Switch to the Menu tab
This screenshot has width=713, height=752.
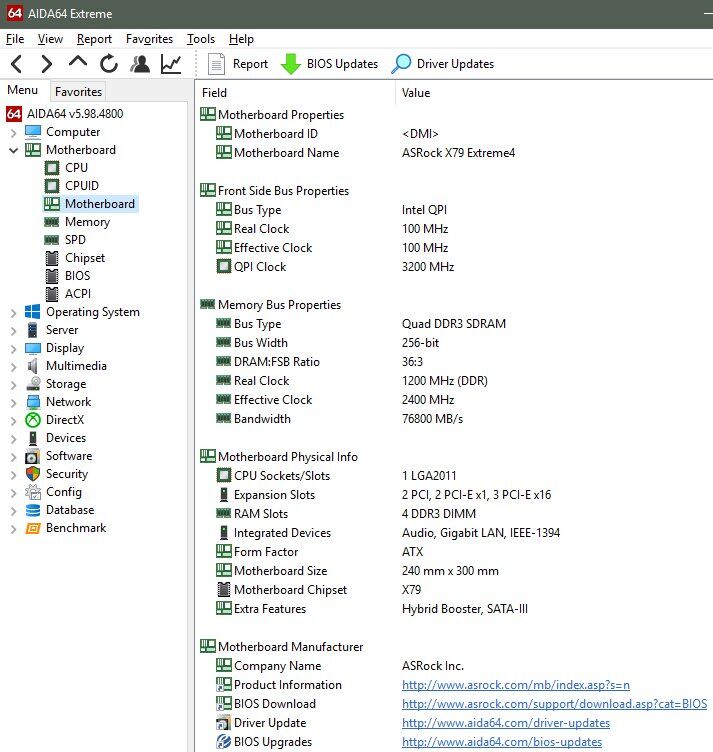pyautogui.click(x=23, y=90)
